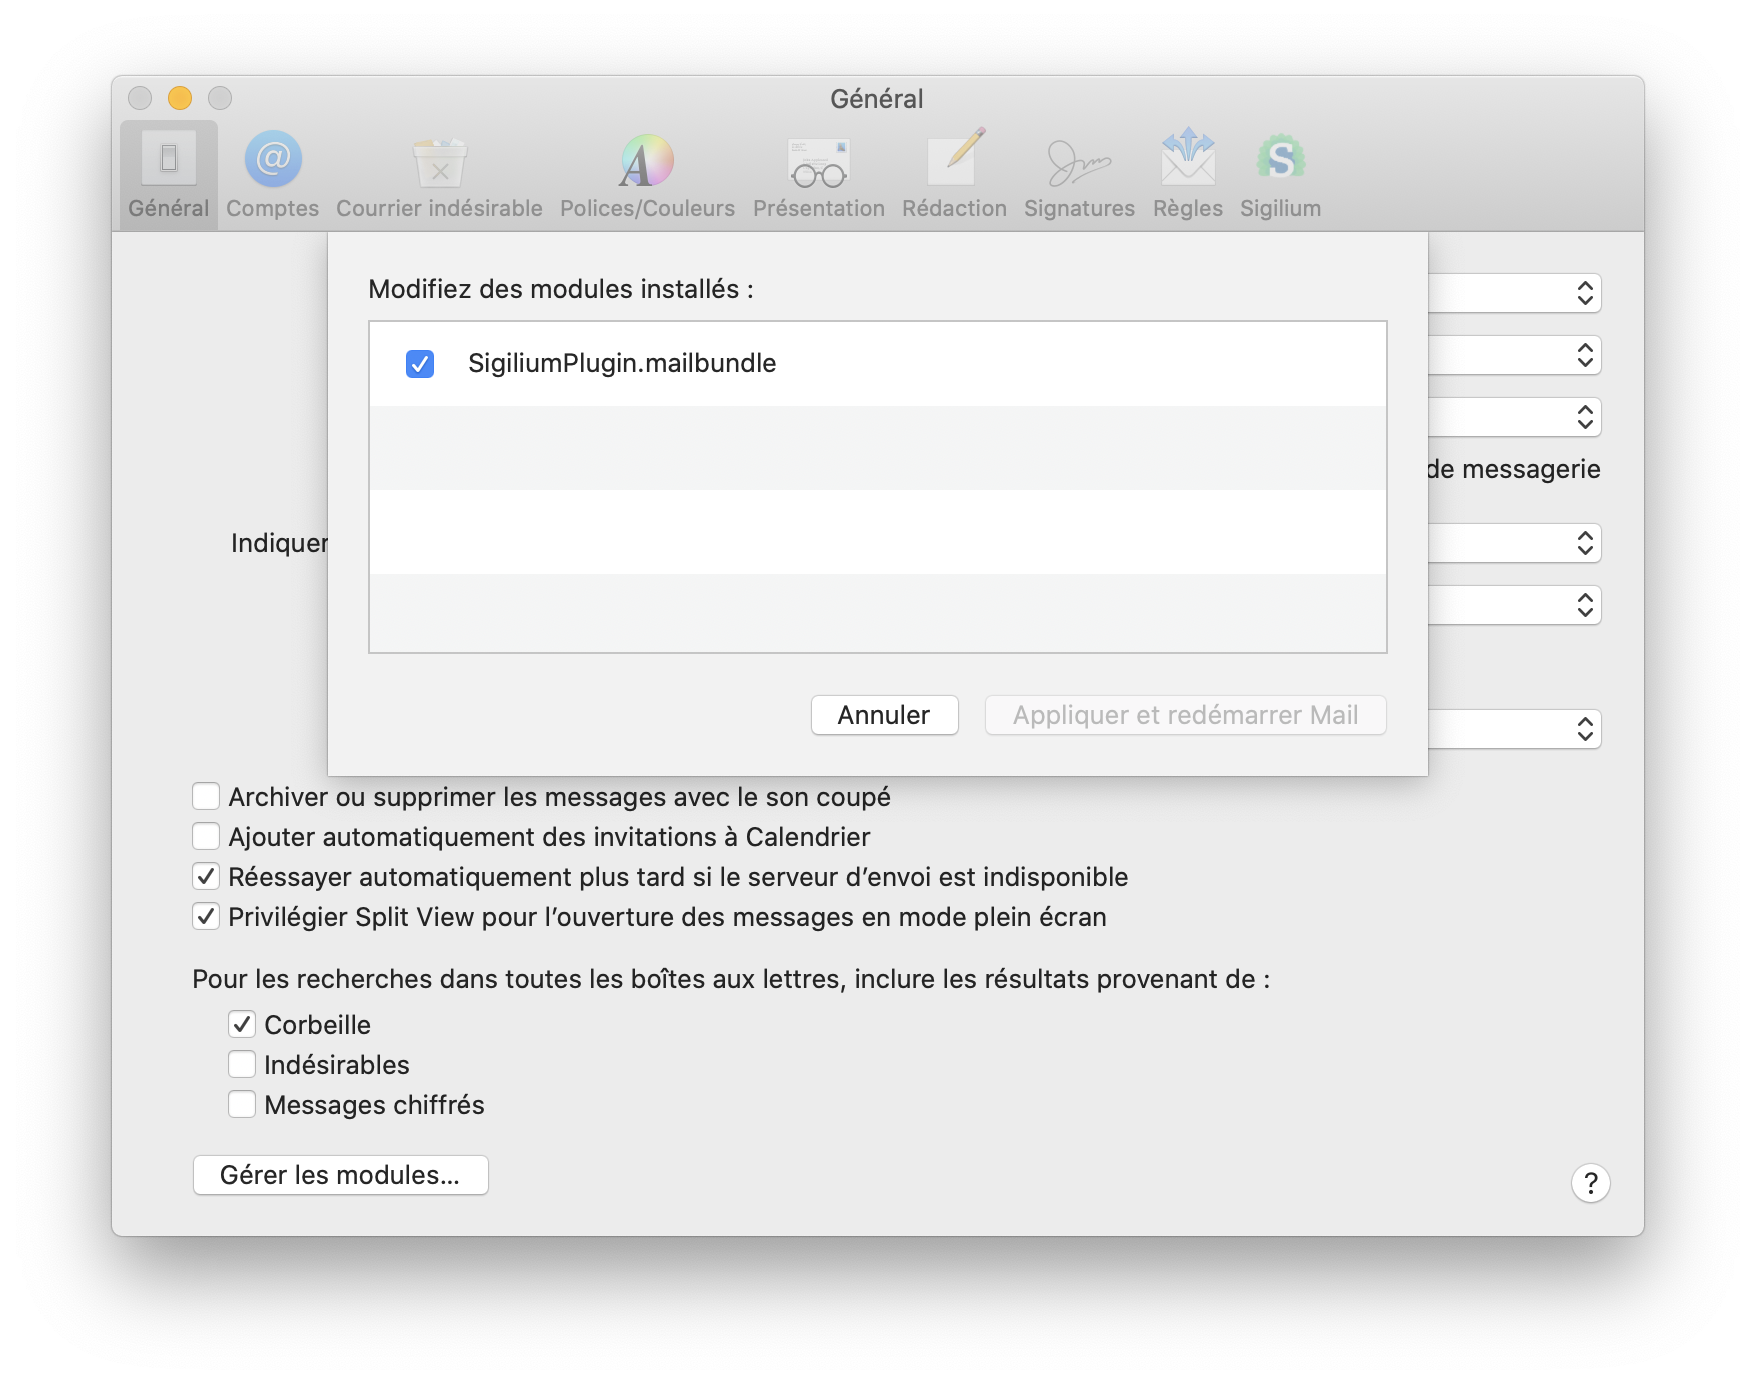The image size is (1756, 1384).
Task: Include Indésirables in search results
Action: coord(242,1064)
